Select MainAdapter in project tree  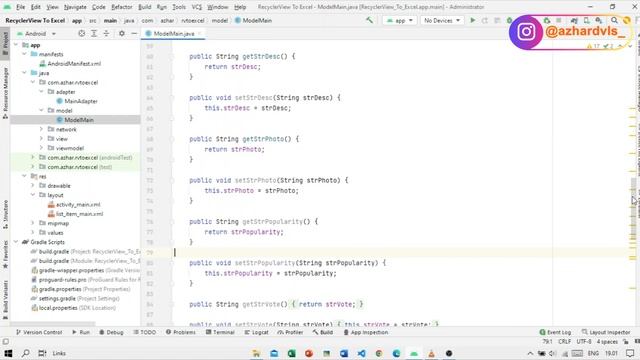coord(80,101)
